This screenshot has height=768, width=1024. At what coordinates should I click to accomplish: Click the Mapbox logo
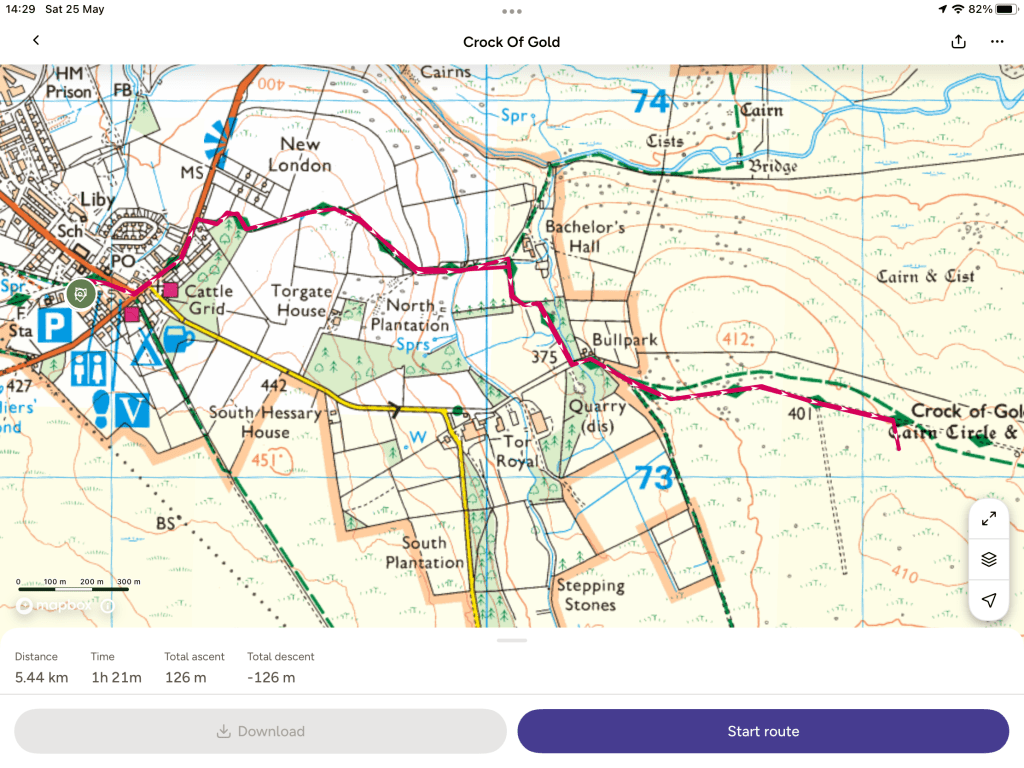pyautogui.click(x=57, y=605)
